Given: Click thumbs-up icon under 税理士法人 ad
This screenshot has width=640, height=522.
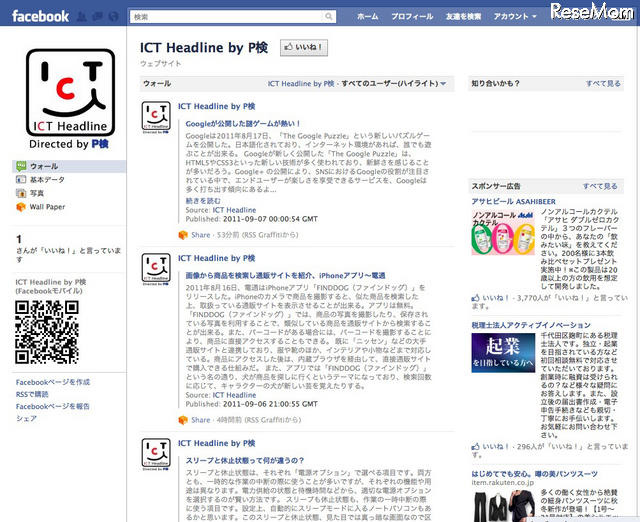Looking at the screenshot, I should [x=476, y=446].
